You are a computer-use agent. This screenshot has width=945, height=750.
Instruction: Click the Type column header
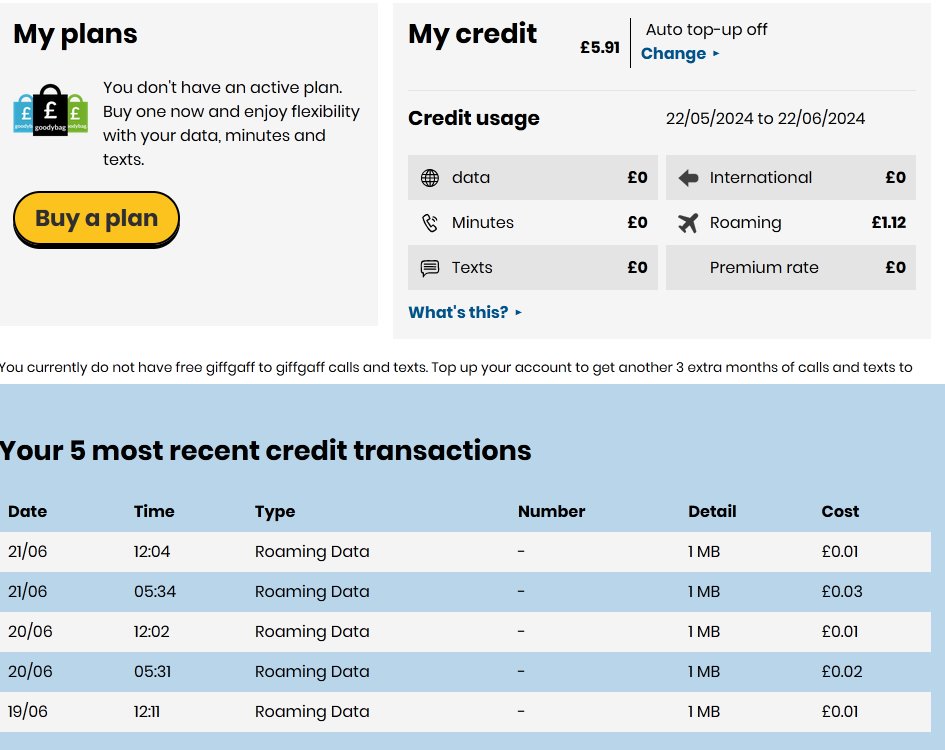click(275, 511)
